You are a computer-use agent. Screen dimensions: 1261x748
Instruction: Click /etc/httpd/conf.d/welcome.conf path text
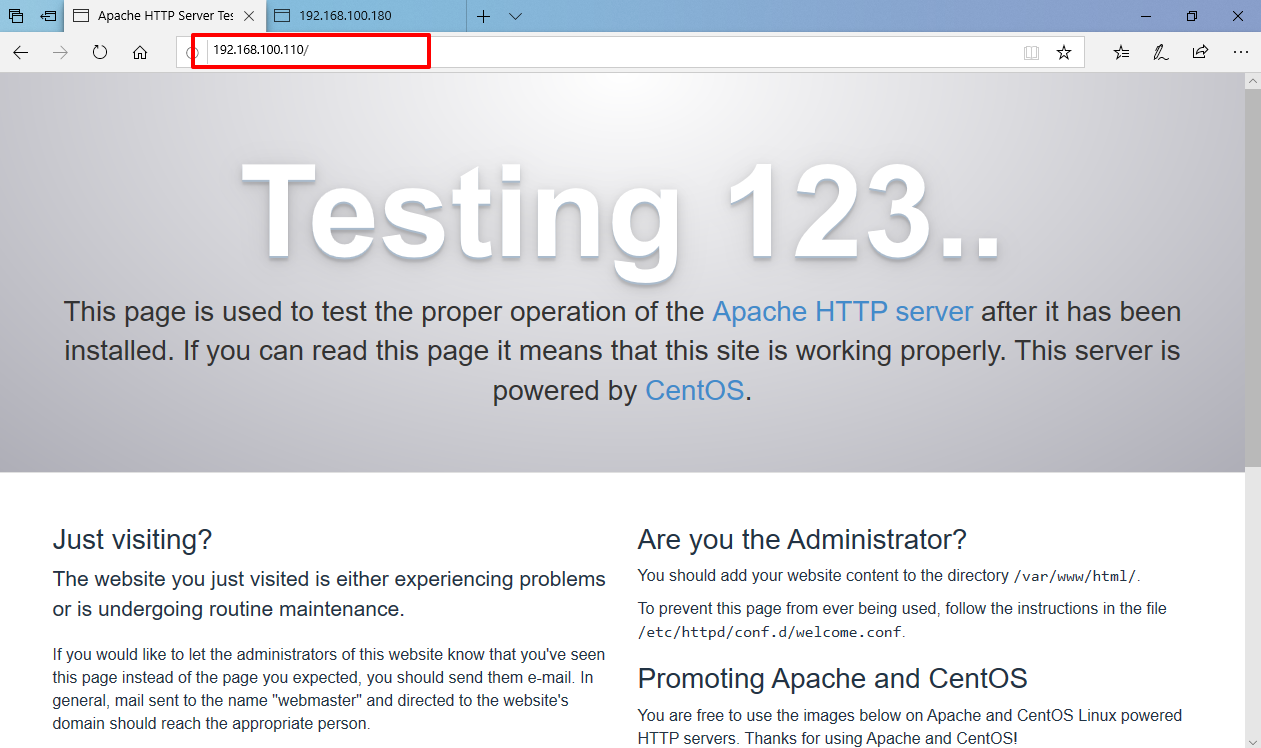(770, 632)
